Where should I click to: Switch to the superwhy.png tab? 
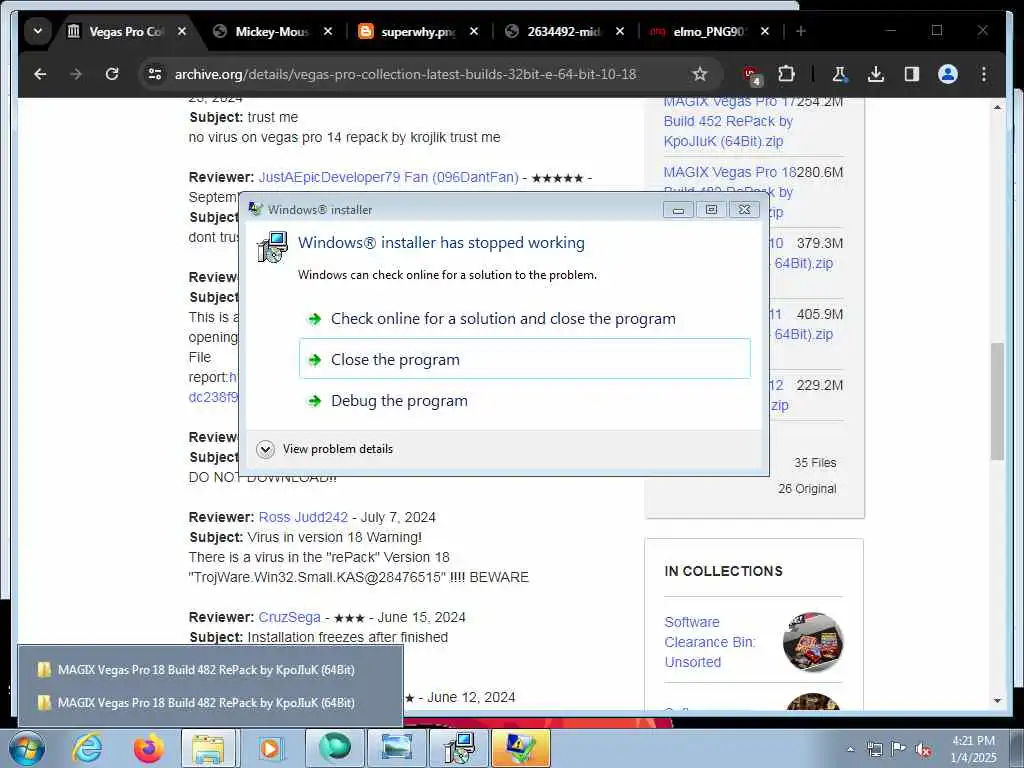418,31
